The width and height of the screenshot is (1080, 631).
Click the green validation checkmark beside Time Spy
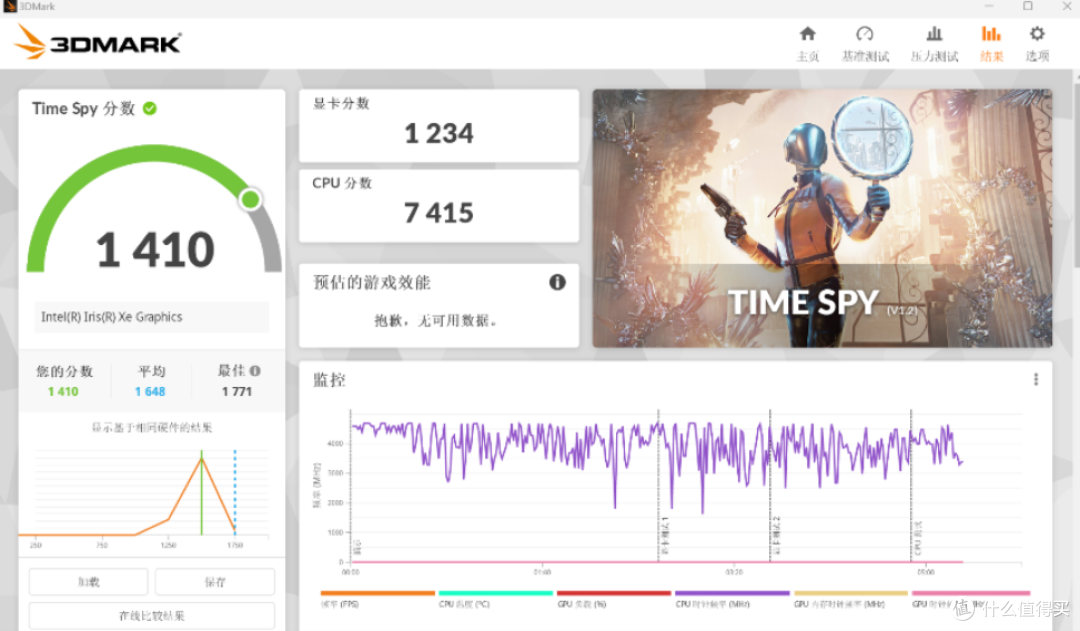(150, 108)
